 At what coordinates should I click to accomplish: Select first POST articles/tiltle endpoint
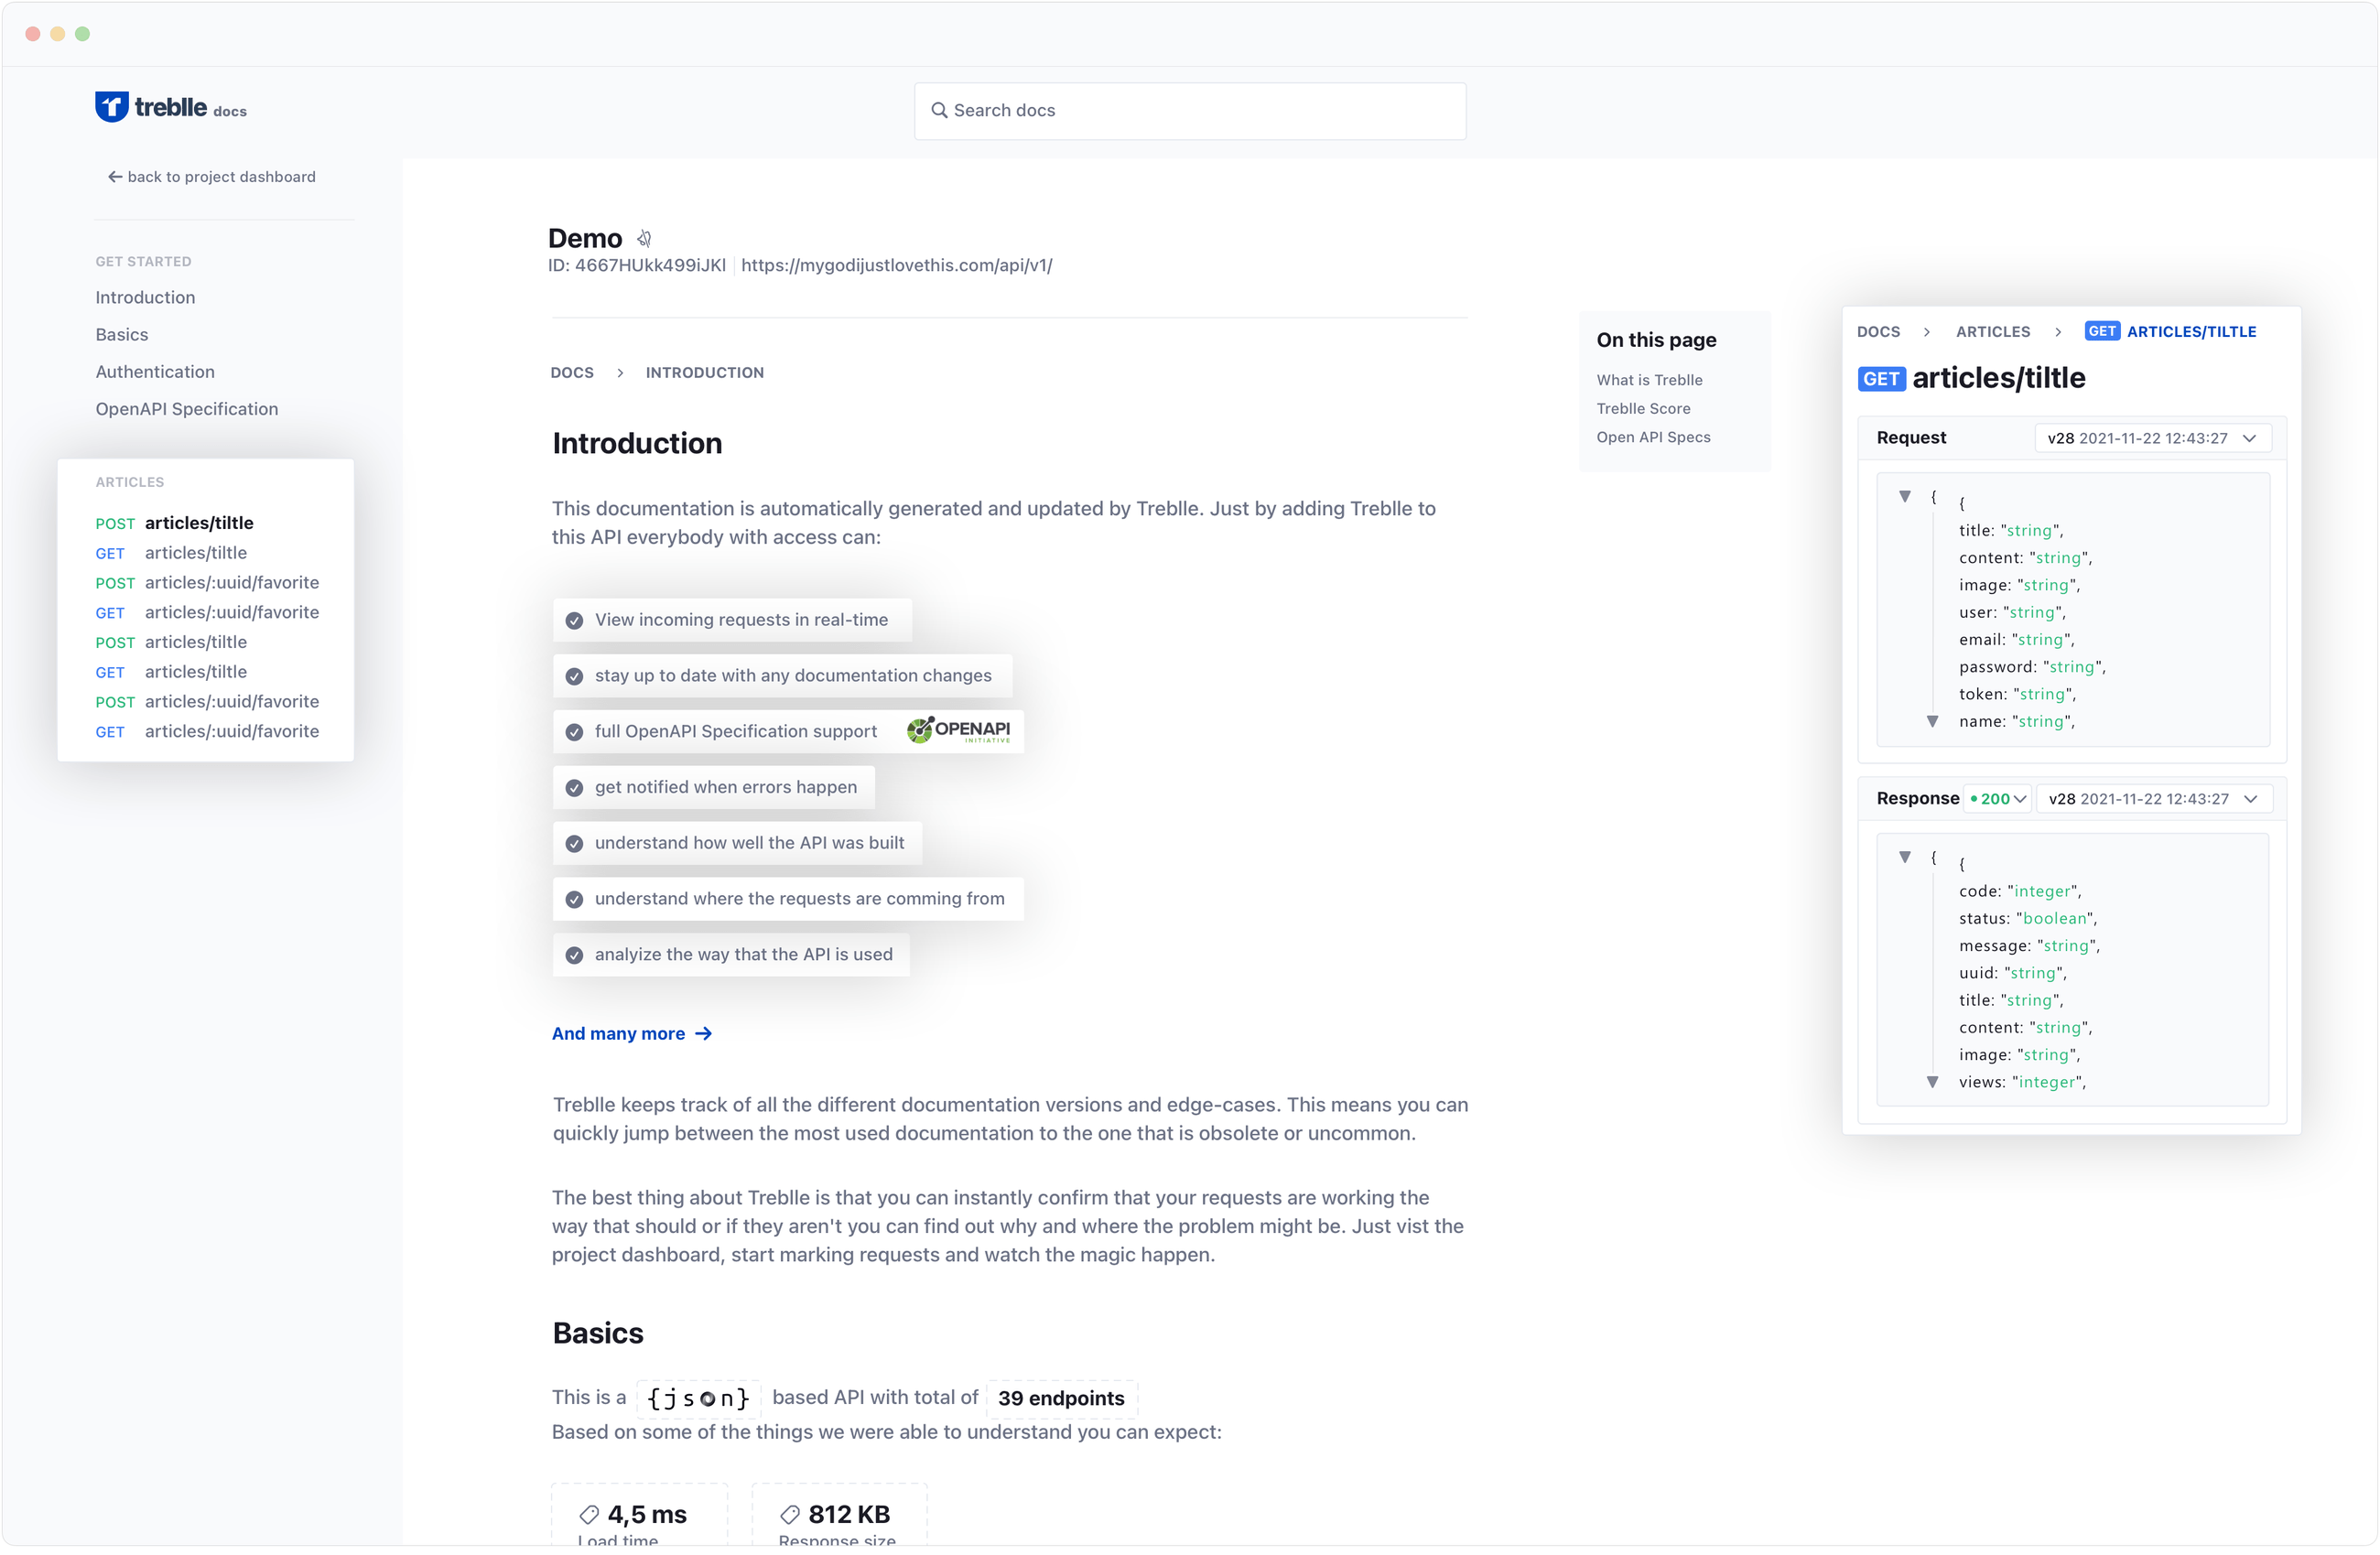174,523
